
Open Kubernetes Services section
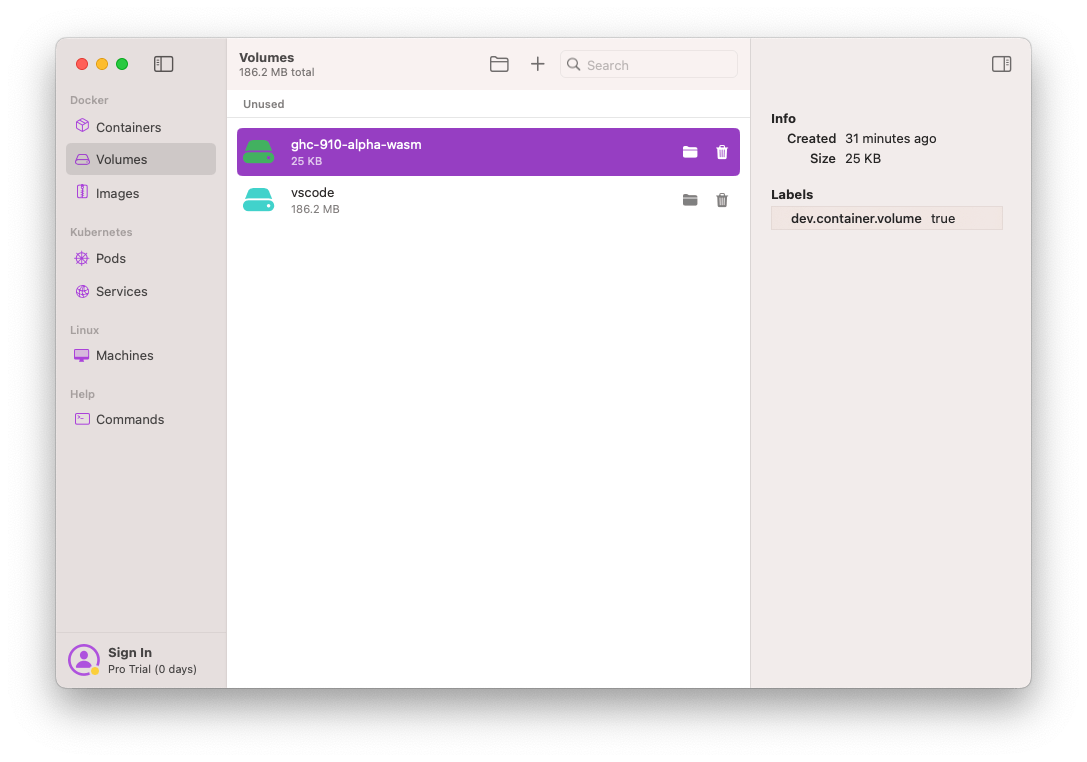click(x=141, y=292)
